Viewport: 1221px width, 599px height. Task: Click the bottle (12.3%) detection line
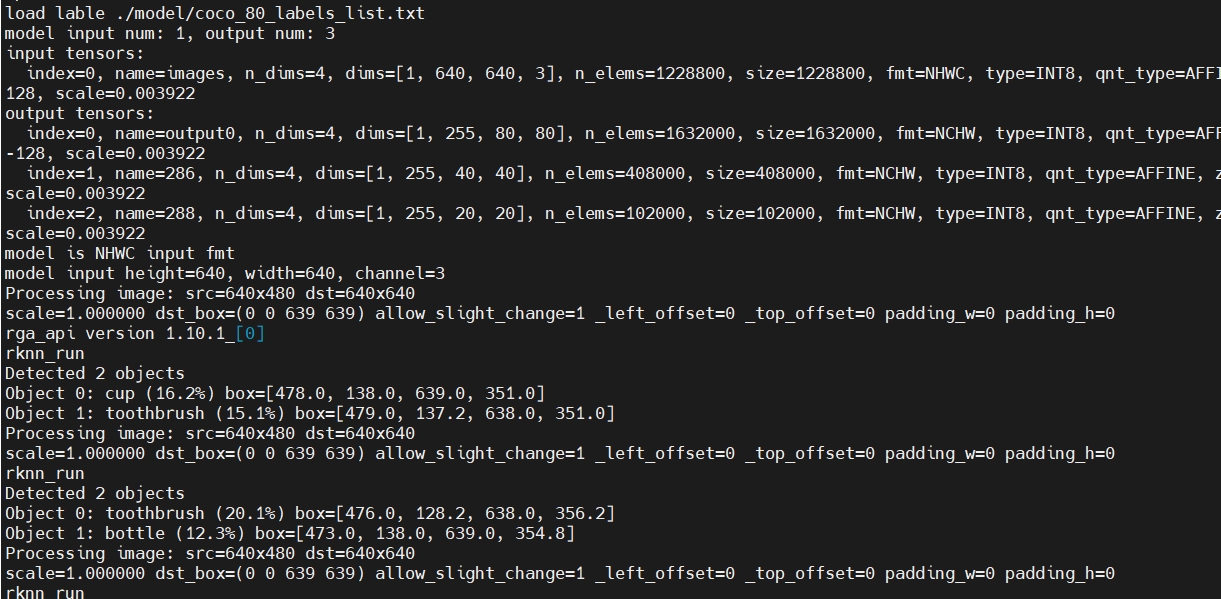tap(290, 533)
